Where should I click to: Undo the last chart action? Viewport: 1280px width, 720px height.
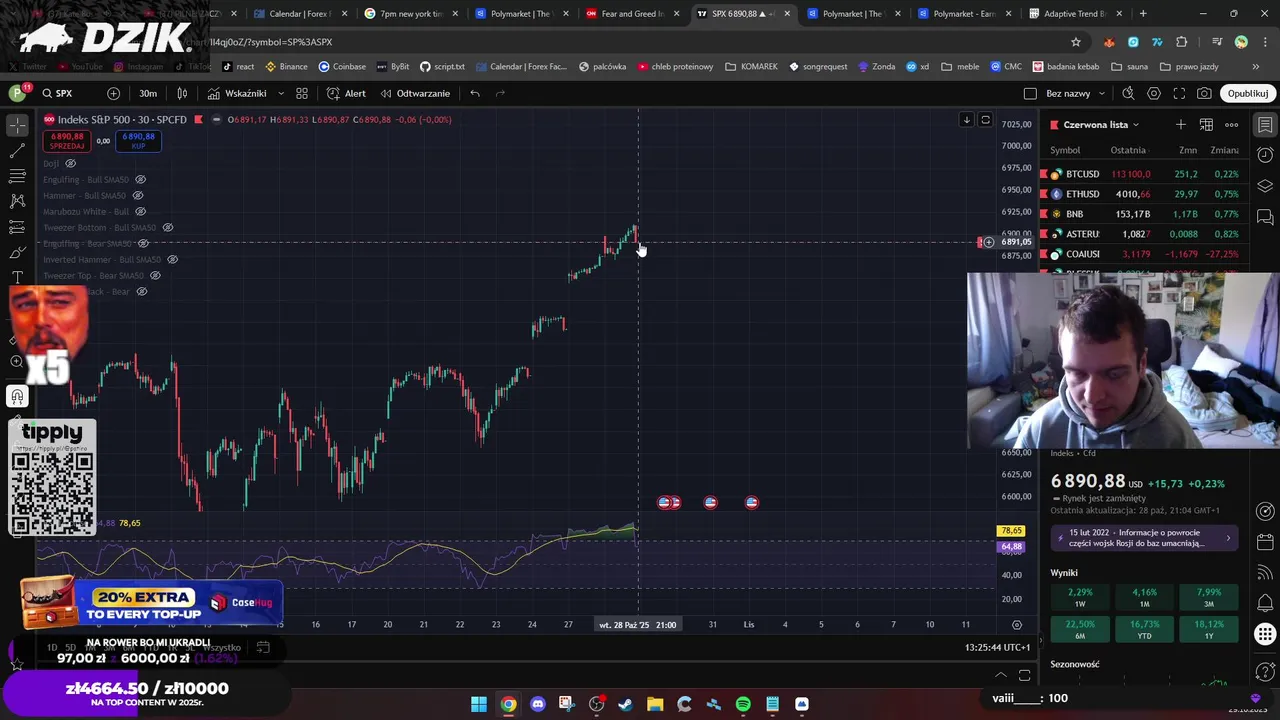[x=475, y=93]
